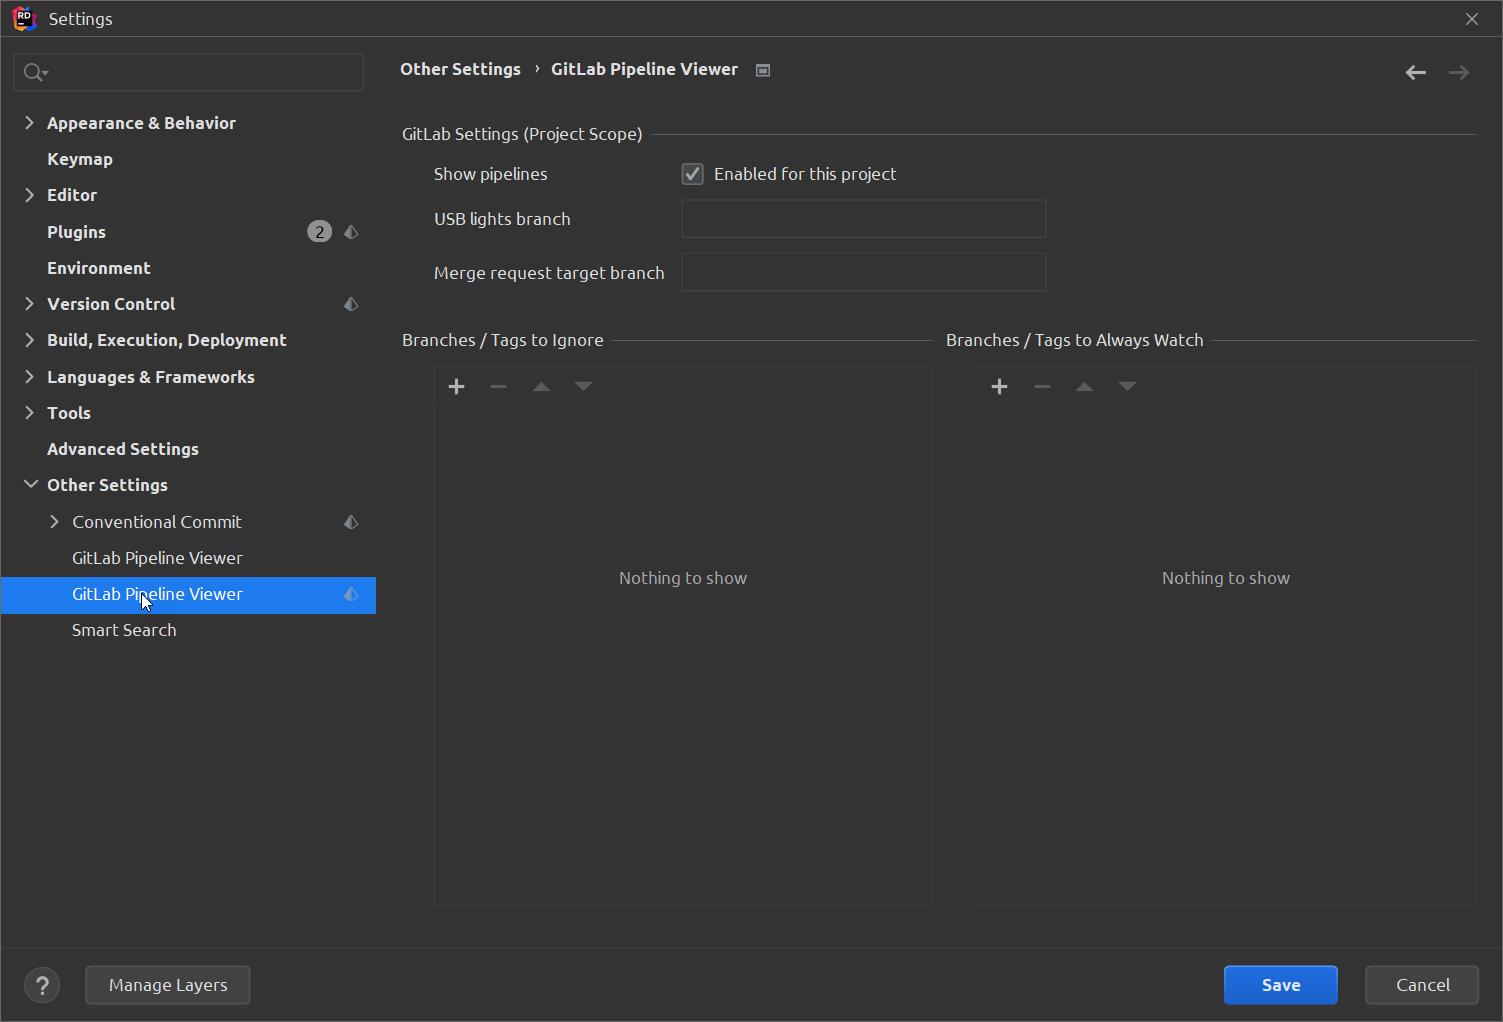
Task: Move up in Always Watch list
Action: click(1084, 387)
